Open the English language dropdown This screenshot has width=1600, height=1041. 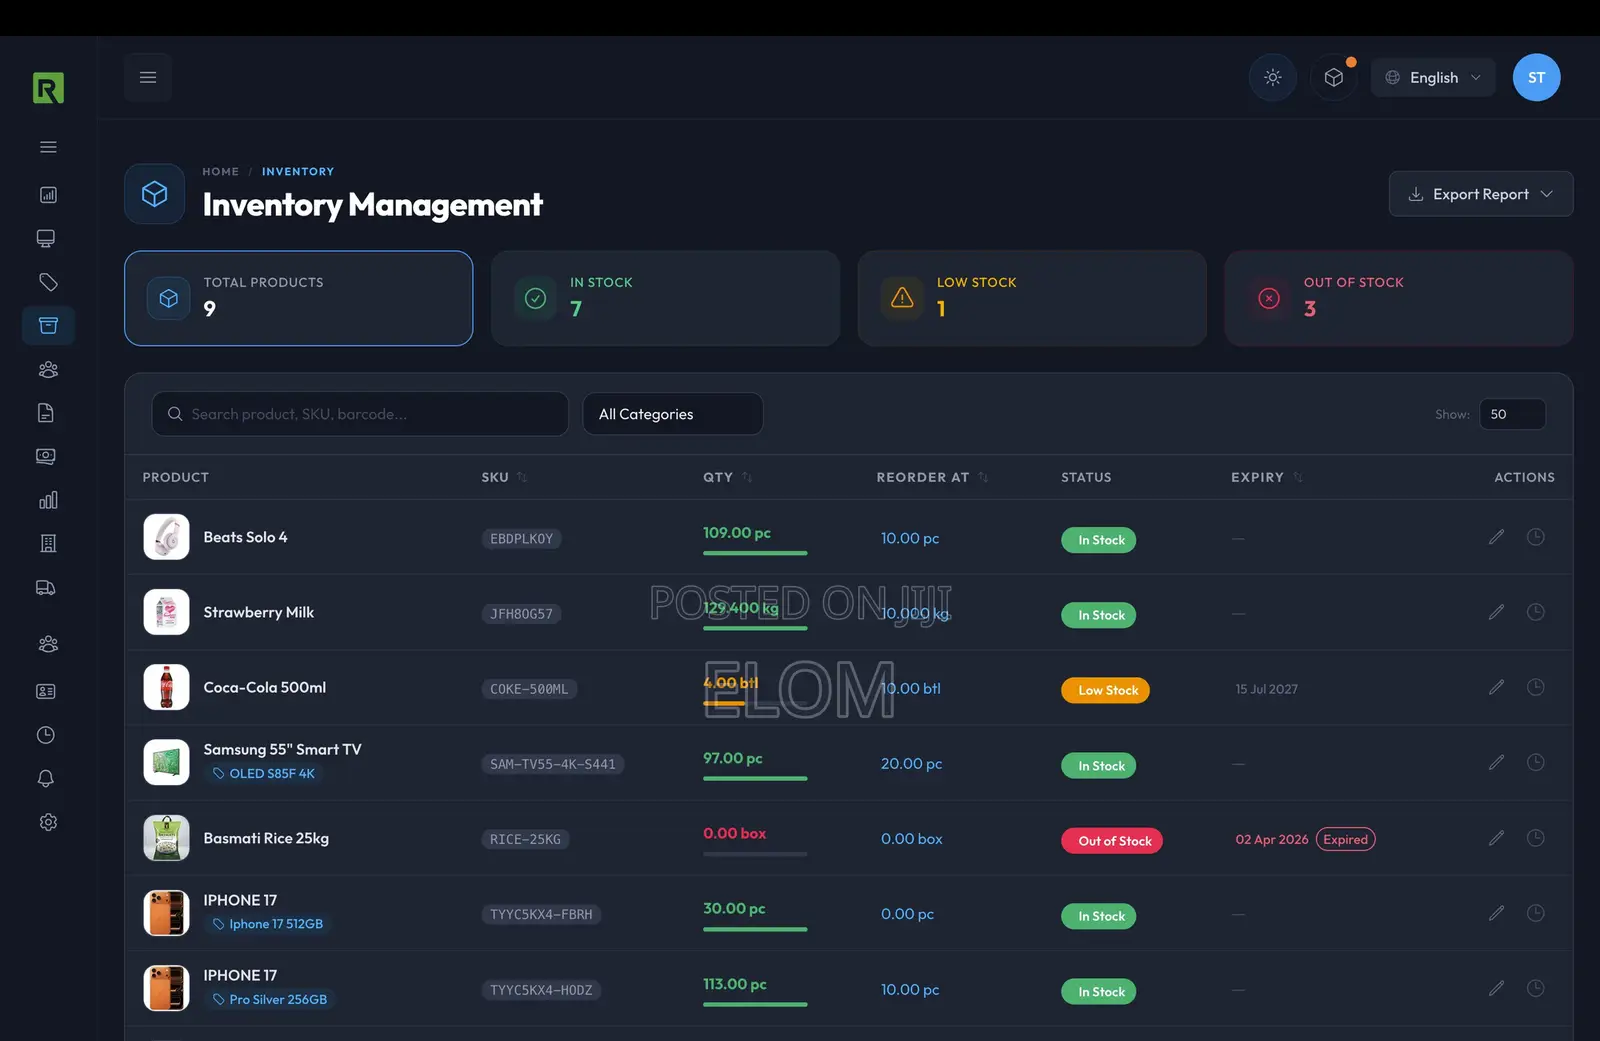coord(1433,78)
